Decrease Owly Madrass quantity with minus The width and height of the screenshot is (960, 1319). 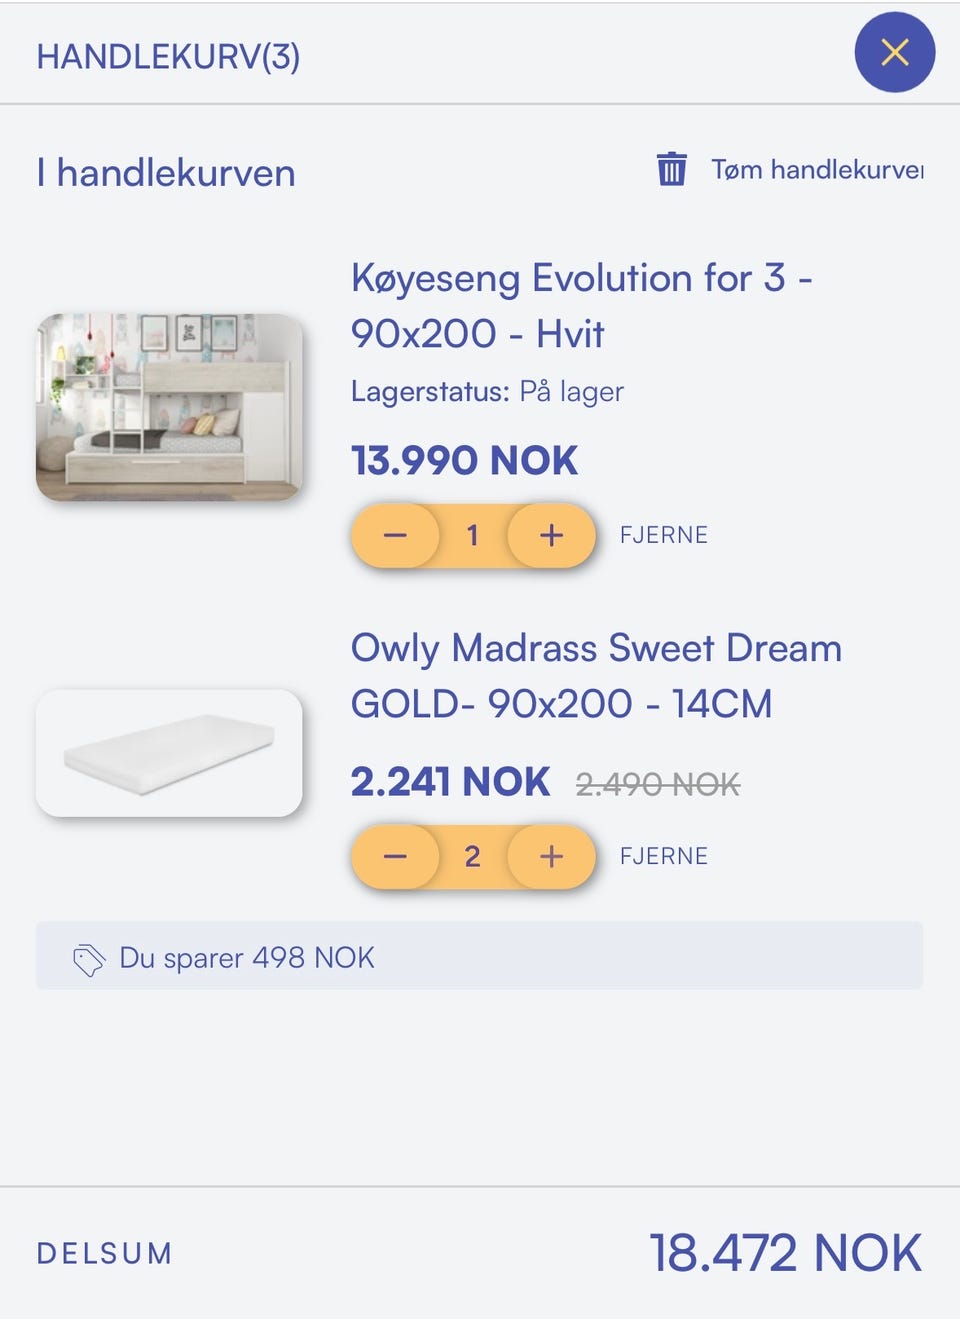395,857
